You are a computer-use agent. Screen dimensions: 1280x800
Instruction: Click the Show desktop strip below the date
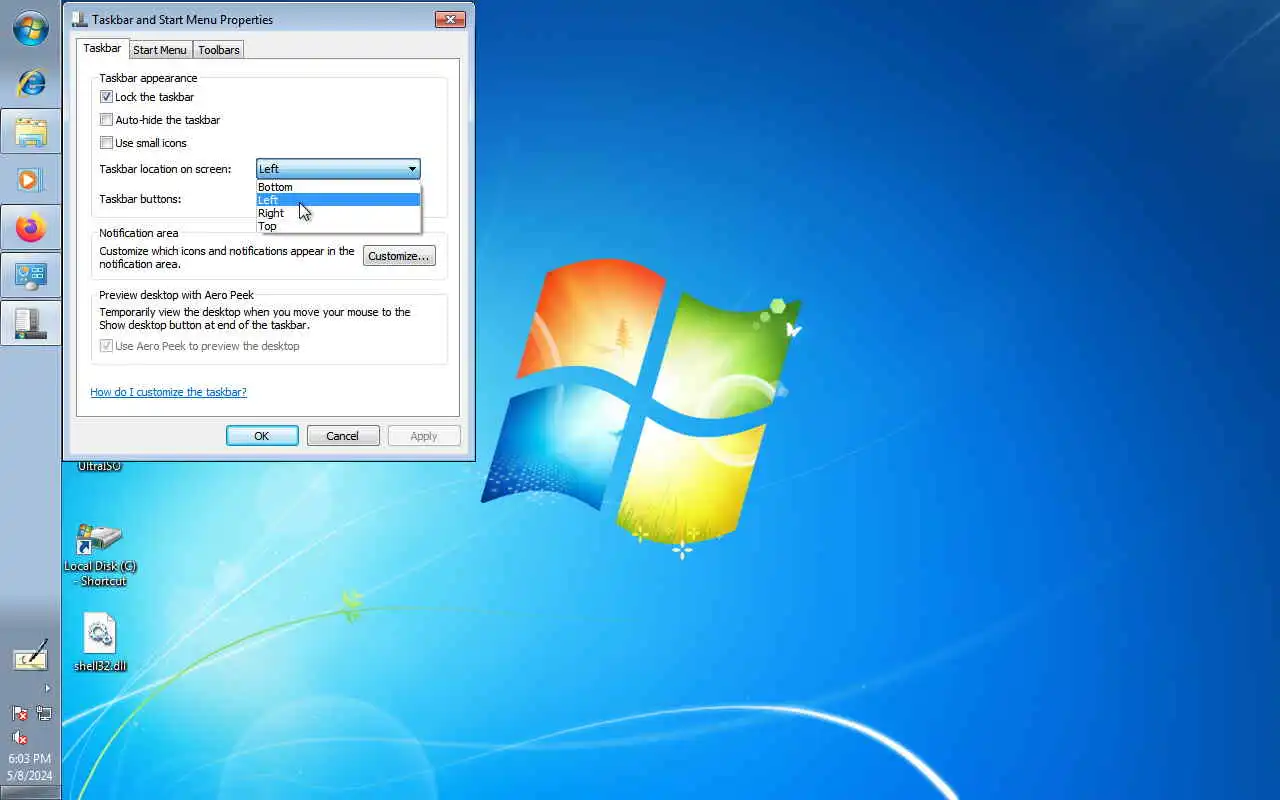(30, 793)
